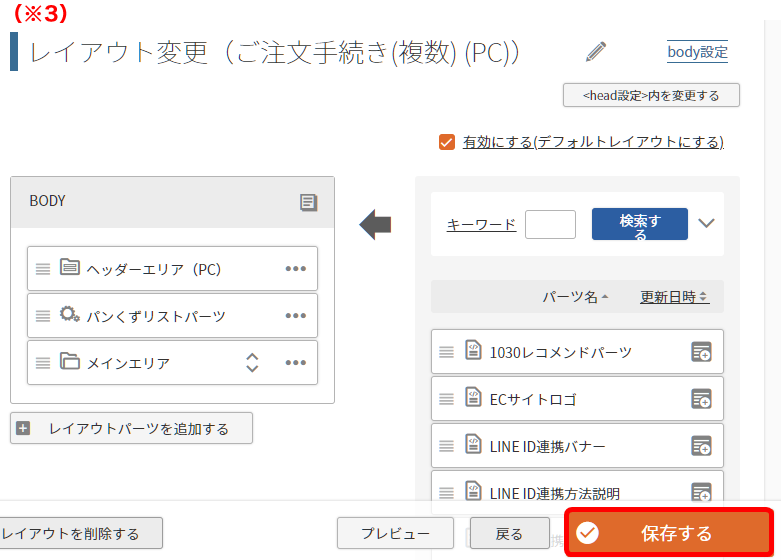Click the BODY panel document icon
Image resolution: width=781 pixels, height=560 pixels.
coord(308,202)
